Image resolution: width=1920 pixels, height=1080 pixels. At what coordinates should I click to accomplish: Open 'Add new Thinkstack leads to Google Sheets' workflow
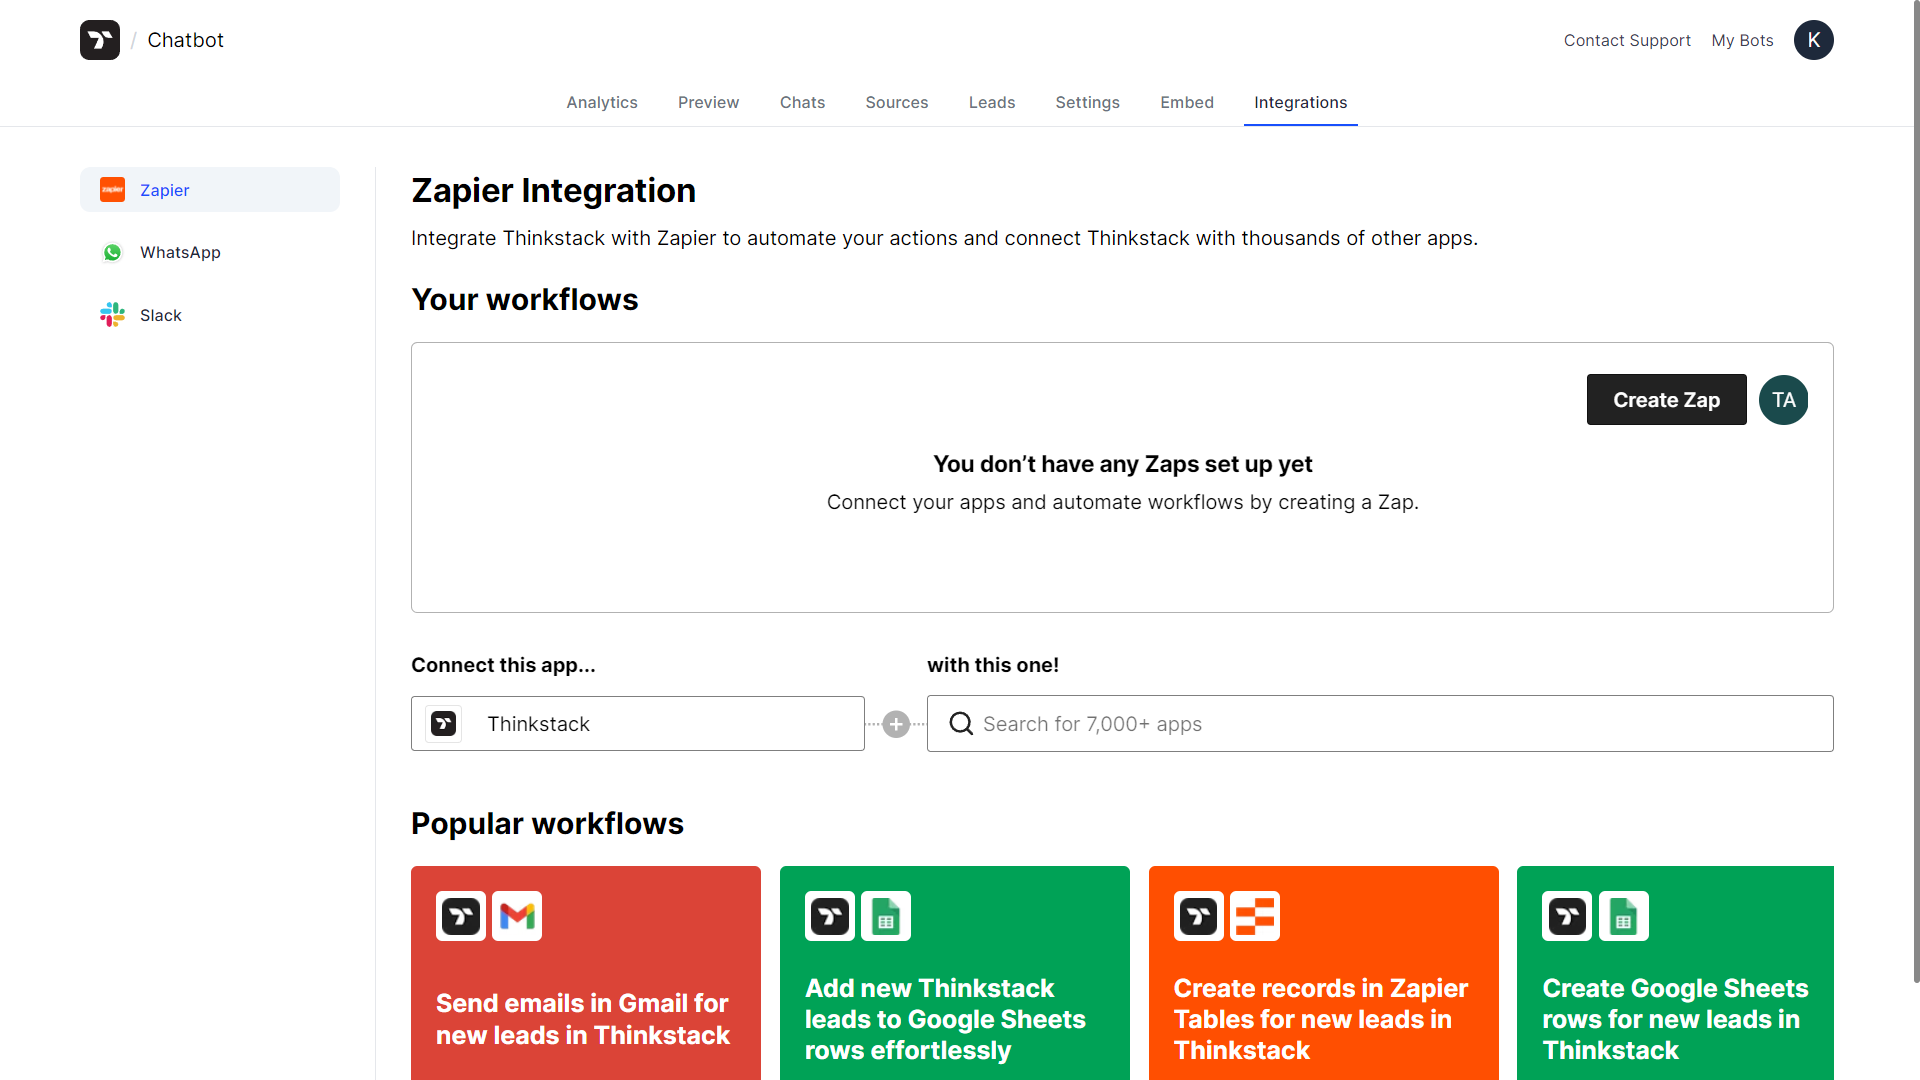pos(955,973)
